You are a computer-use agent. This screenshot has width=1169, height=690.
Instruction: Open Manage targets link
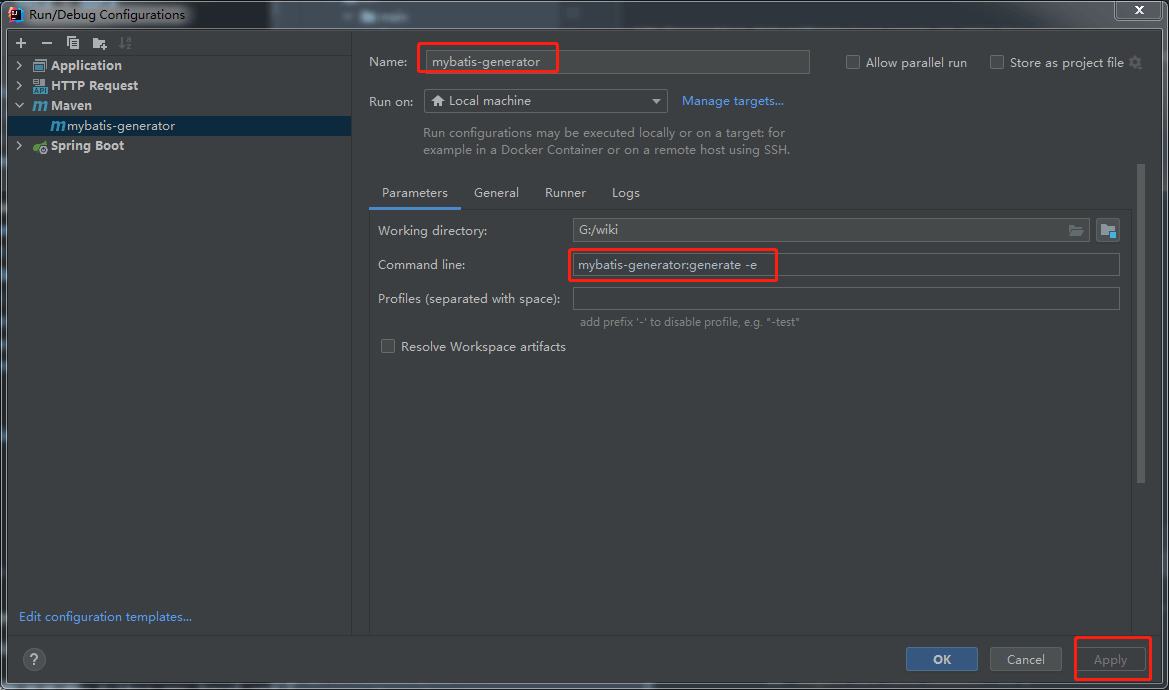pos(732,101)
